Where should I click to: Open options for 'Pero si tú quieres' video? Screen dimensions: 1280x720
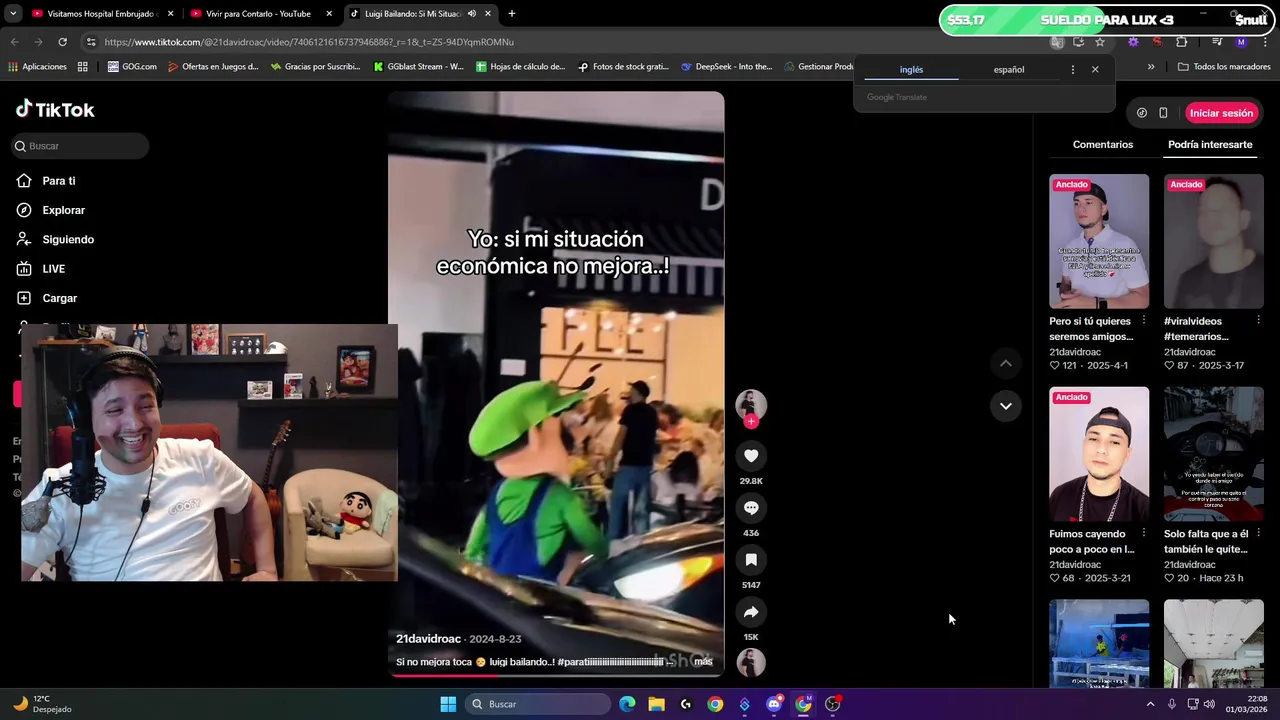(1143, 321)
